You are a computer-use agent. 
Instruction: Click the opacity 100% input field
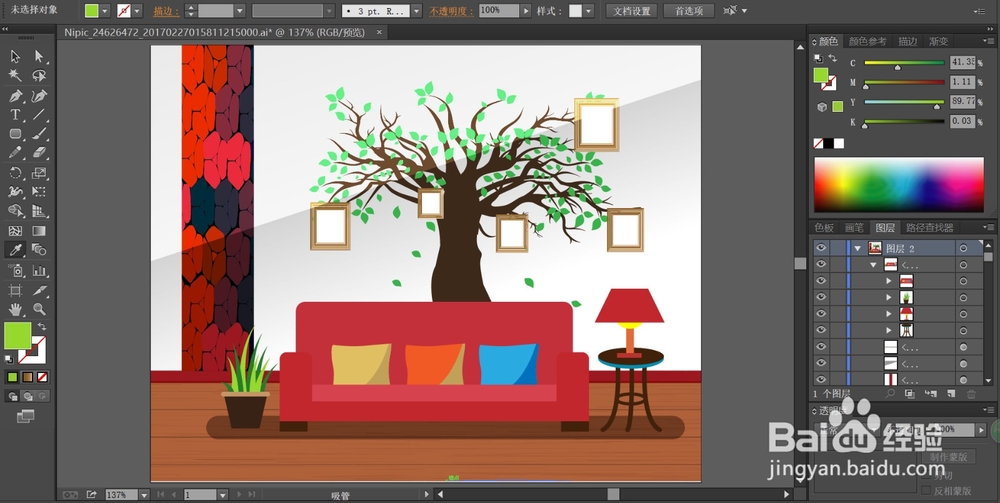pyautogui.click(x=499, y=11)
